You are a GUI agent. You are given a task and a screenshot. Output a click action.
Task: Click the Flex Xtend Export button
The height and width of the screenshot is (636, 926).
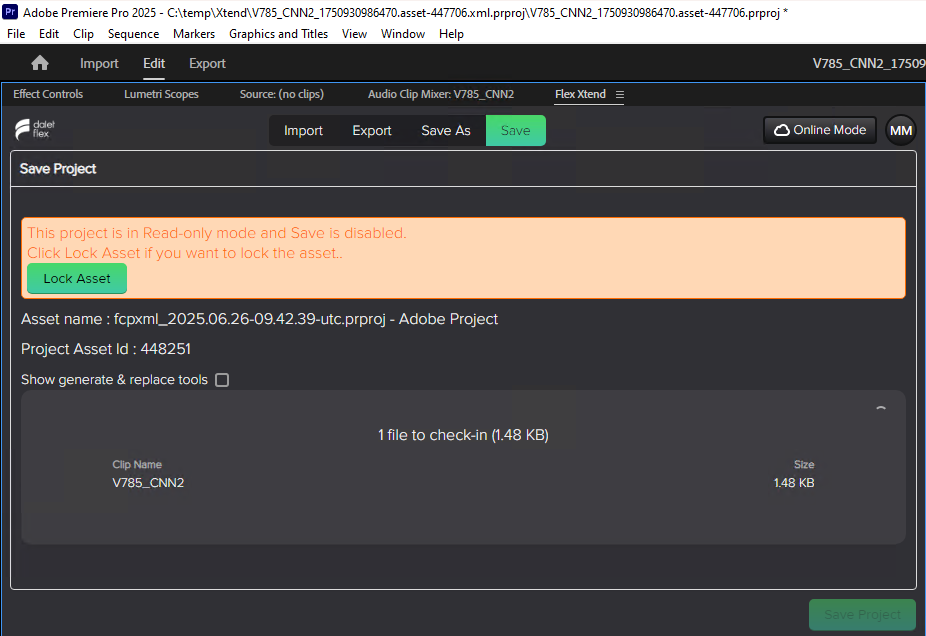(372, 131)
